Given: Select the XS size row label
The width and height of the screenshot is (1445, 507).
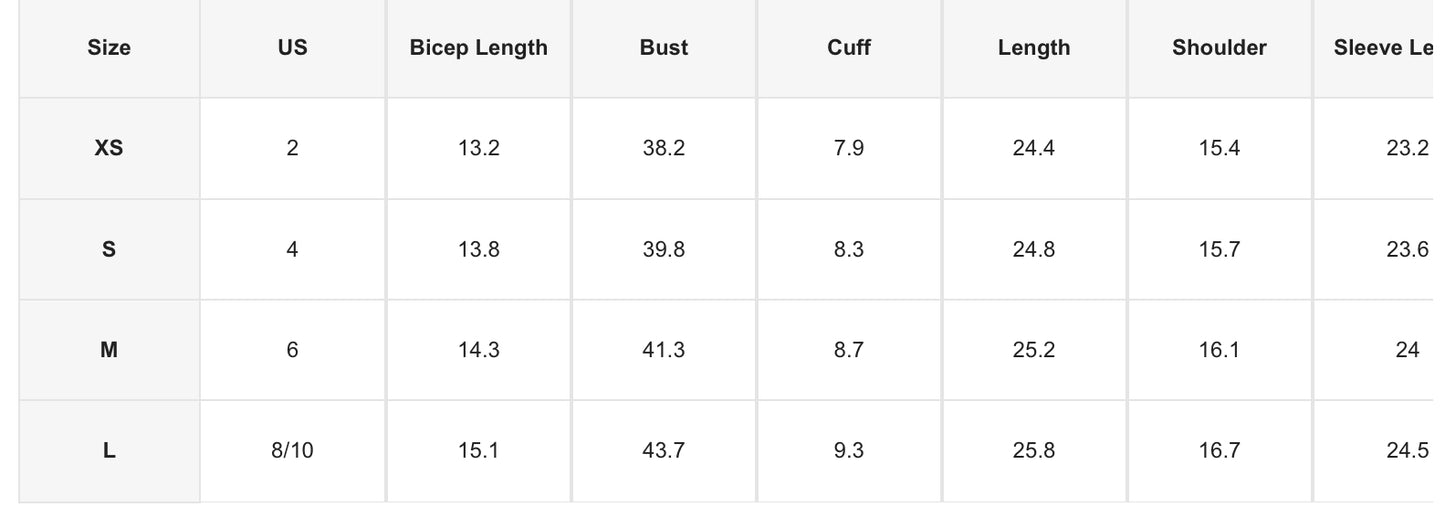Looking at the screenshot, I should [109, 148].
